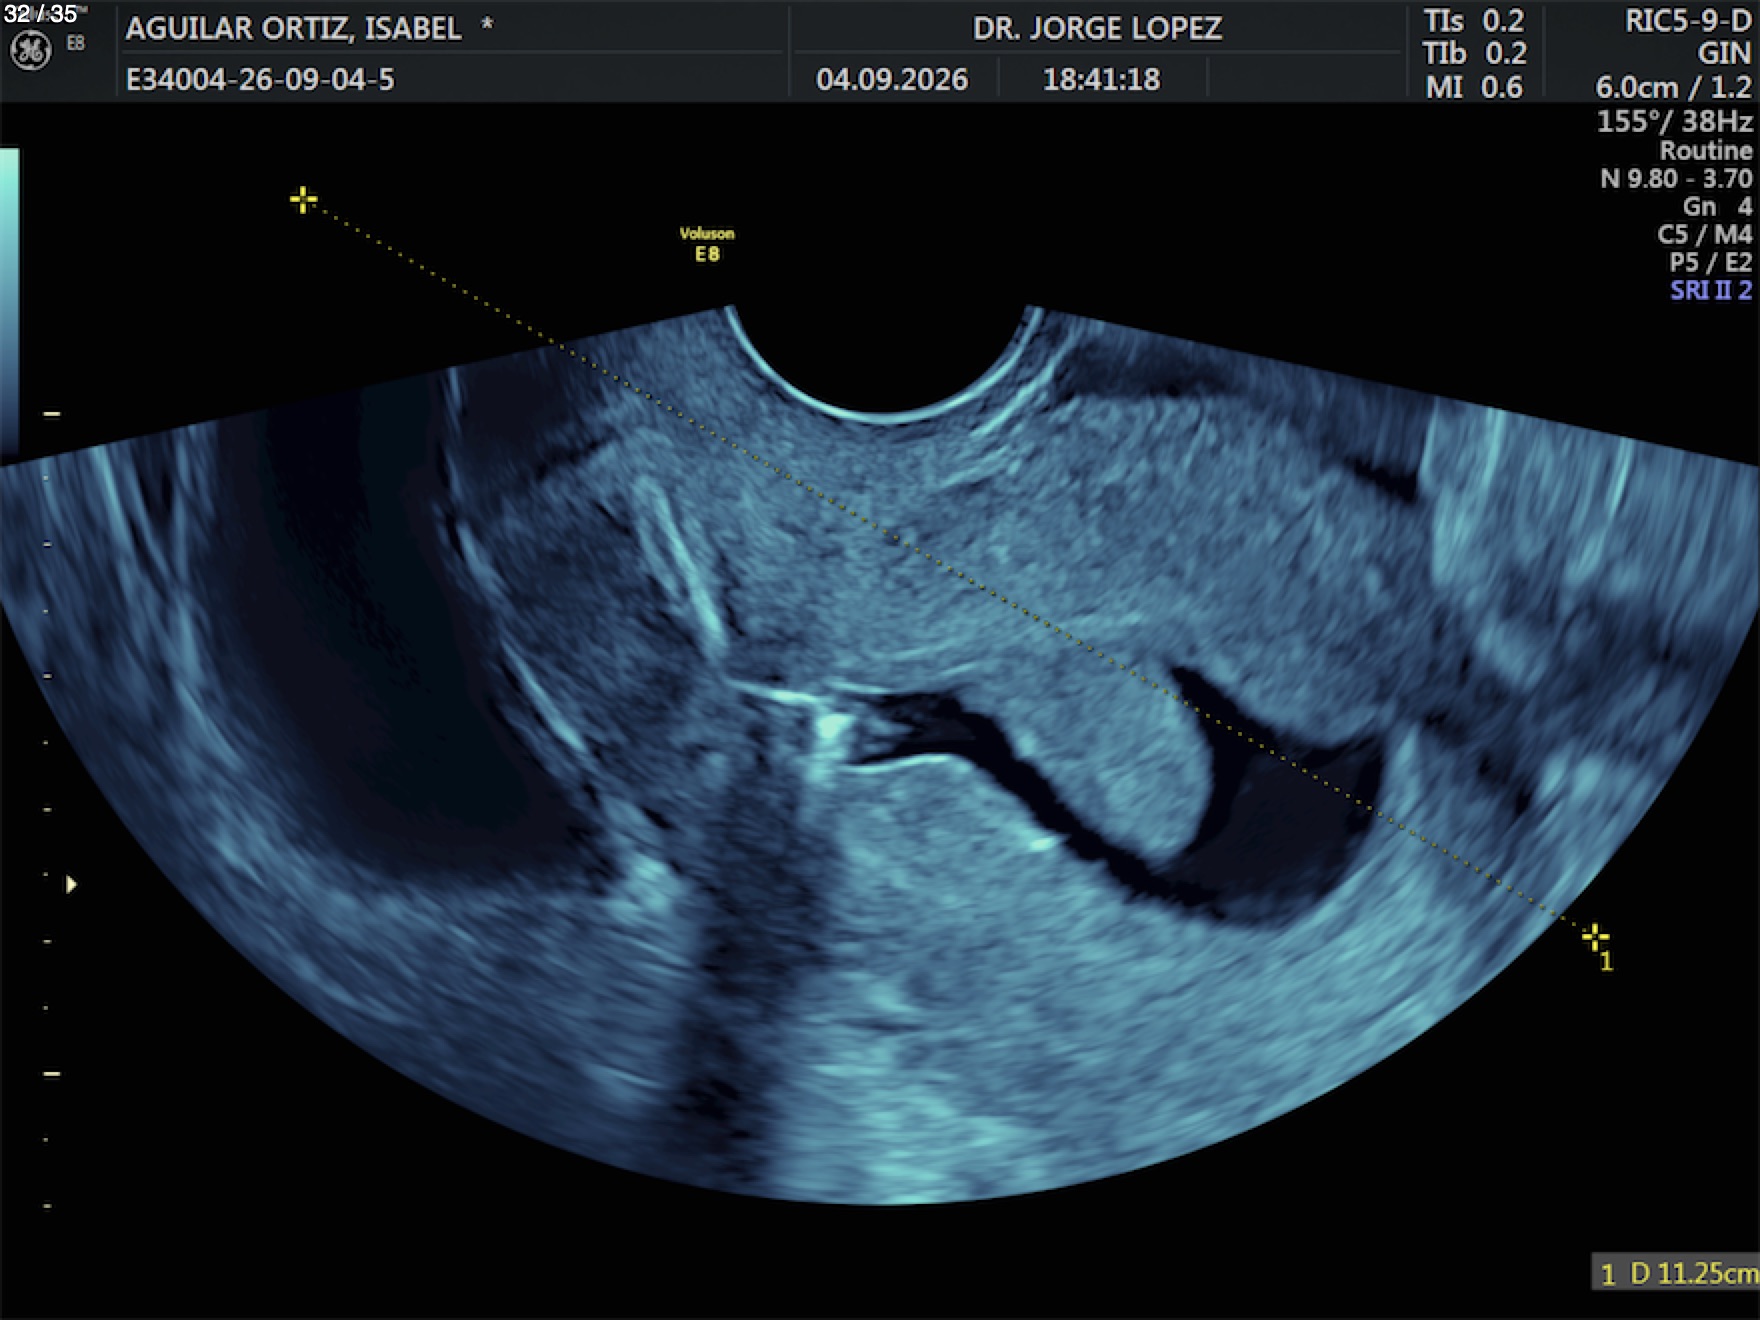The image size is (1760, 1320).
Task: Click the focal zone triangle marker
Action: pos(71,884)
